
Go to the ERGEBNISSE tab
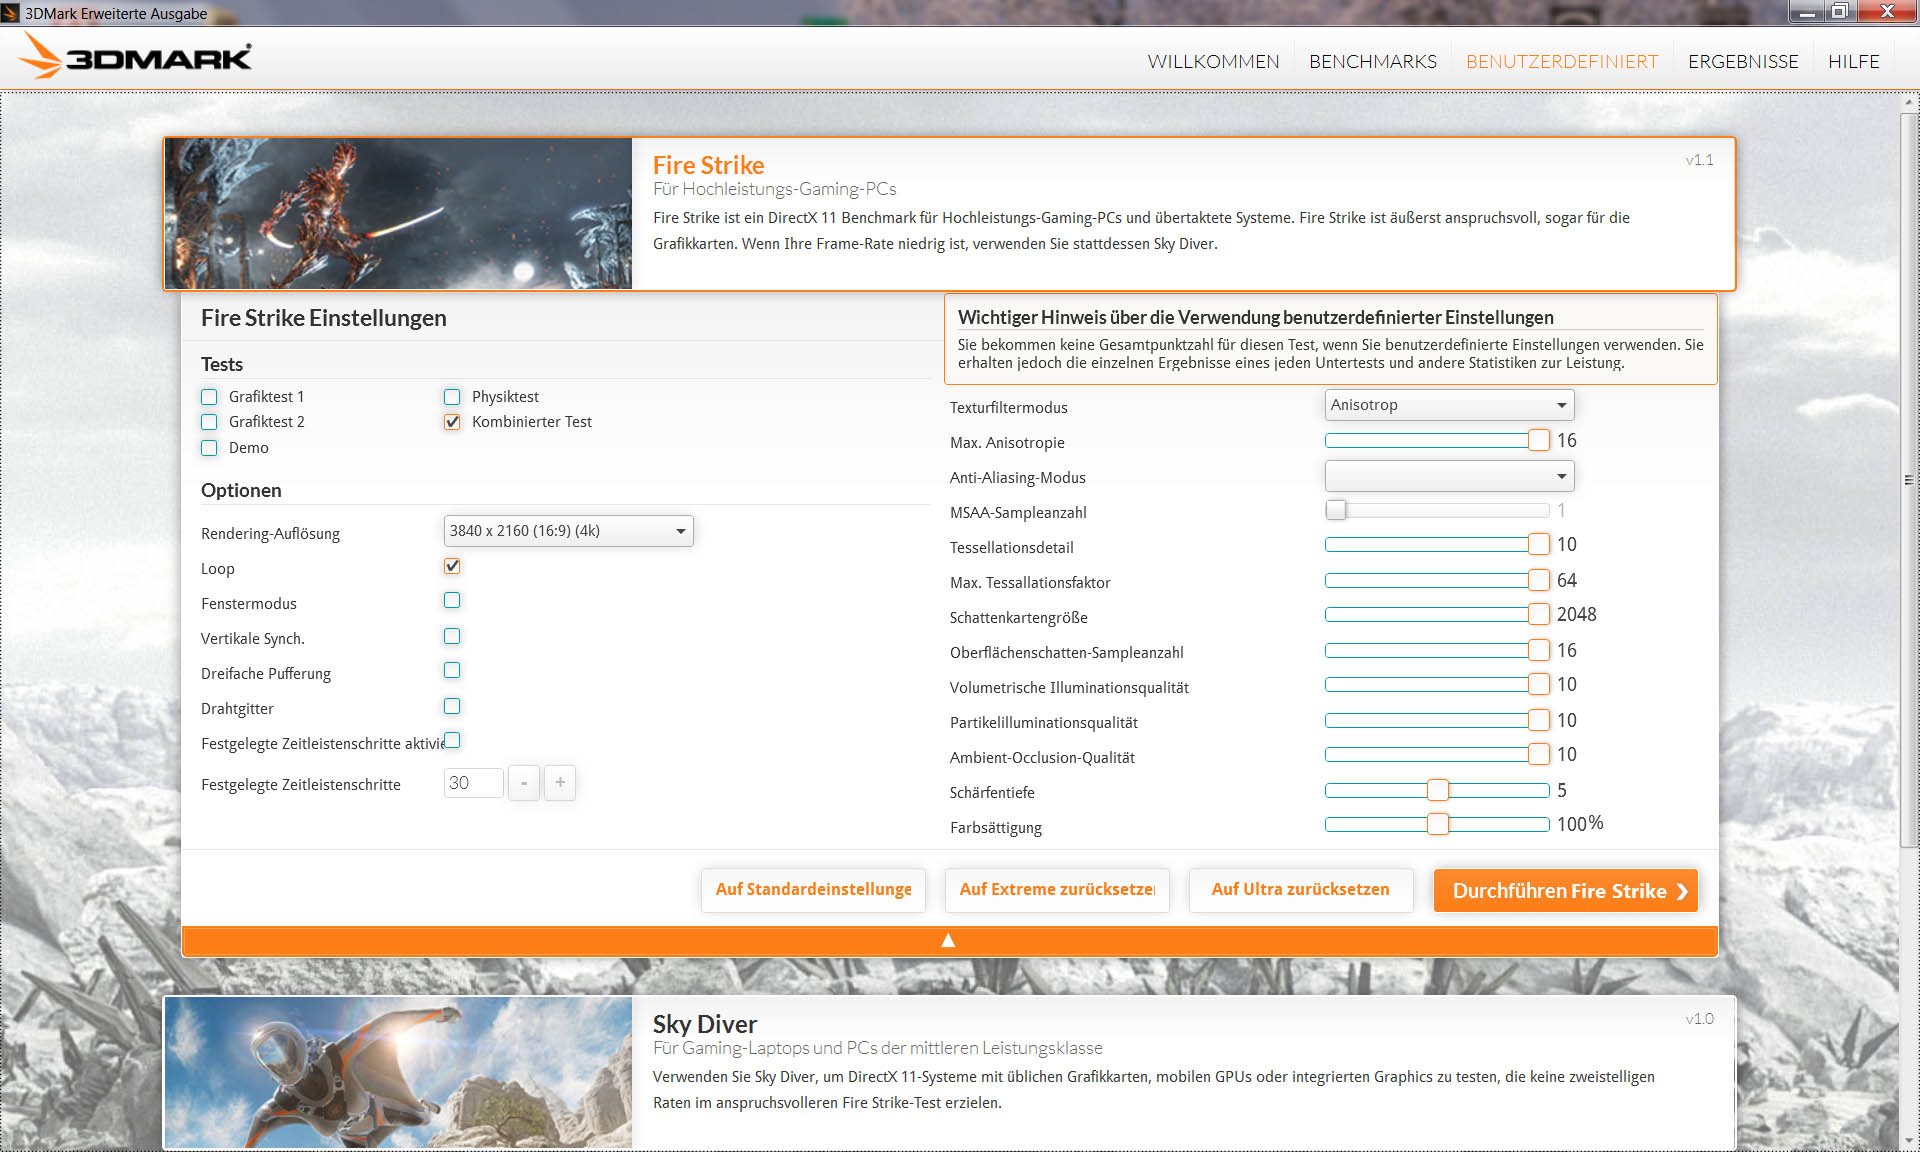coord(1743,62)
